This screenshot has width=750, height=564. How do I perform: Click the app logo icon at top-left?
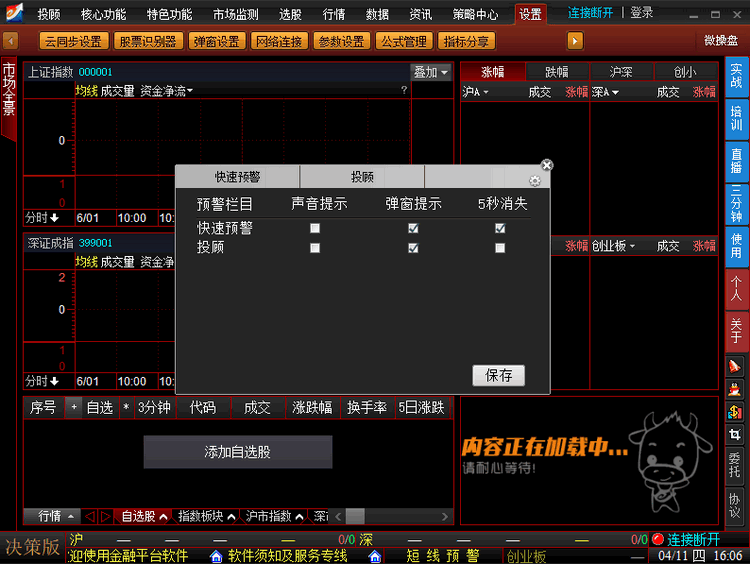15,13
